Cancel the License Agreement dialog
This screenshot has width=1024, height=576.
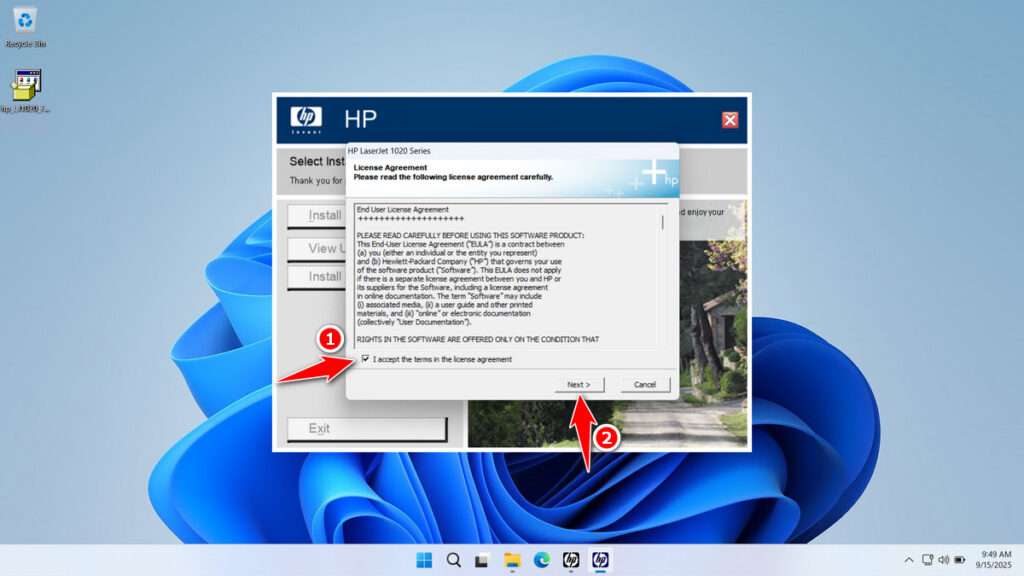tap(645, 385)
